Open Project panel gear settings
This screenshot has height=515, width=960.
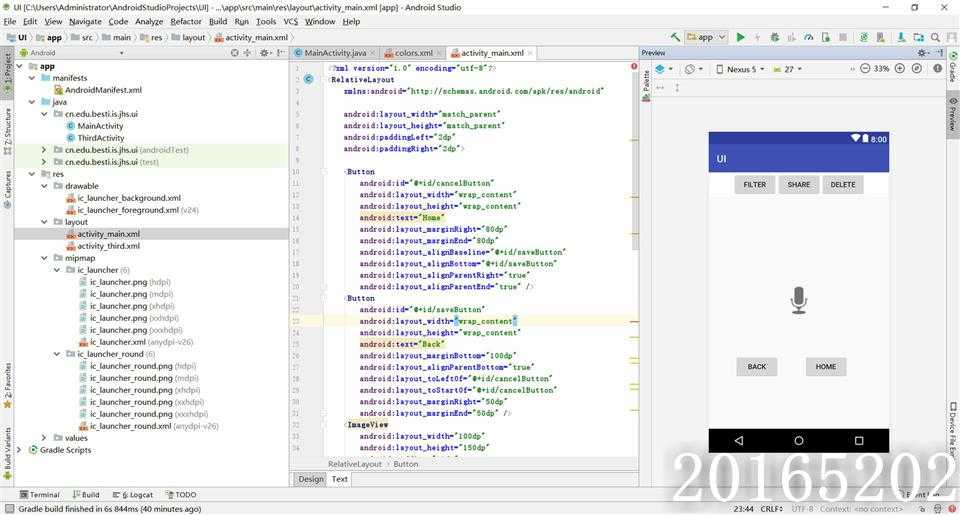pyautogui.click(x=265, y=53)
